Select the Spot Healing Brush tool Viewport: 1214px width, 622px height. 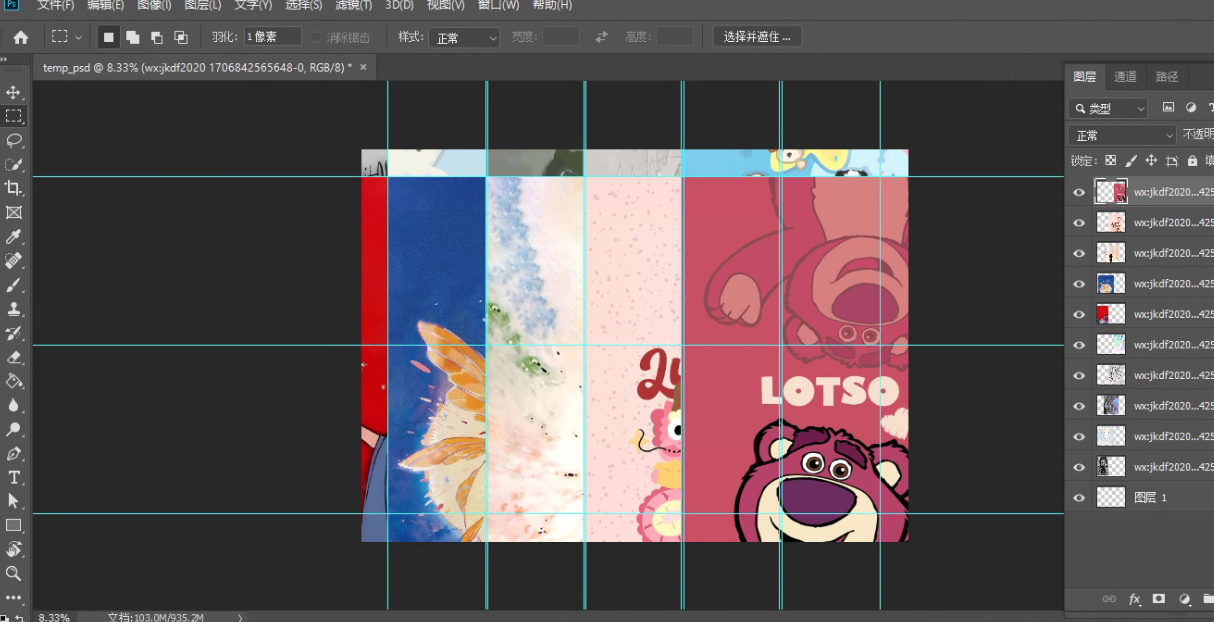coord(14,261)
